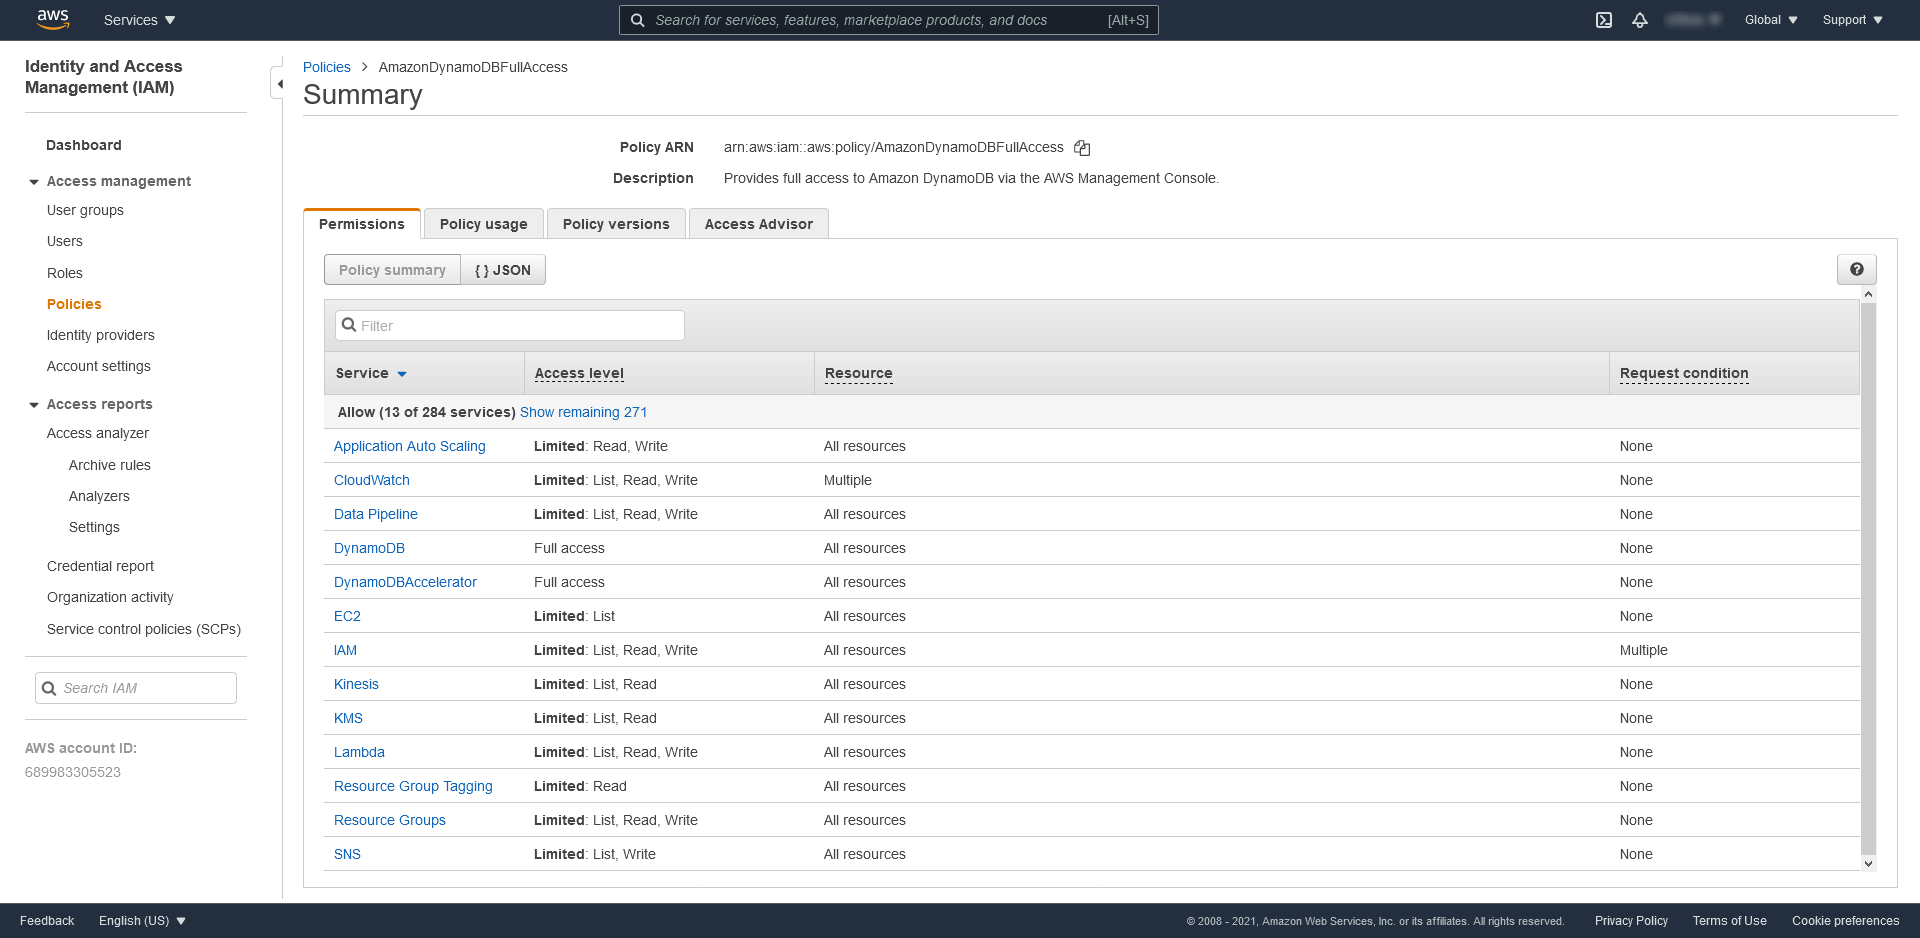Collapse the IAM navigation side panel
Image resolution: width=1920 pixels, height=938 pixels.
click(x=279, y=83)
